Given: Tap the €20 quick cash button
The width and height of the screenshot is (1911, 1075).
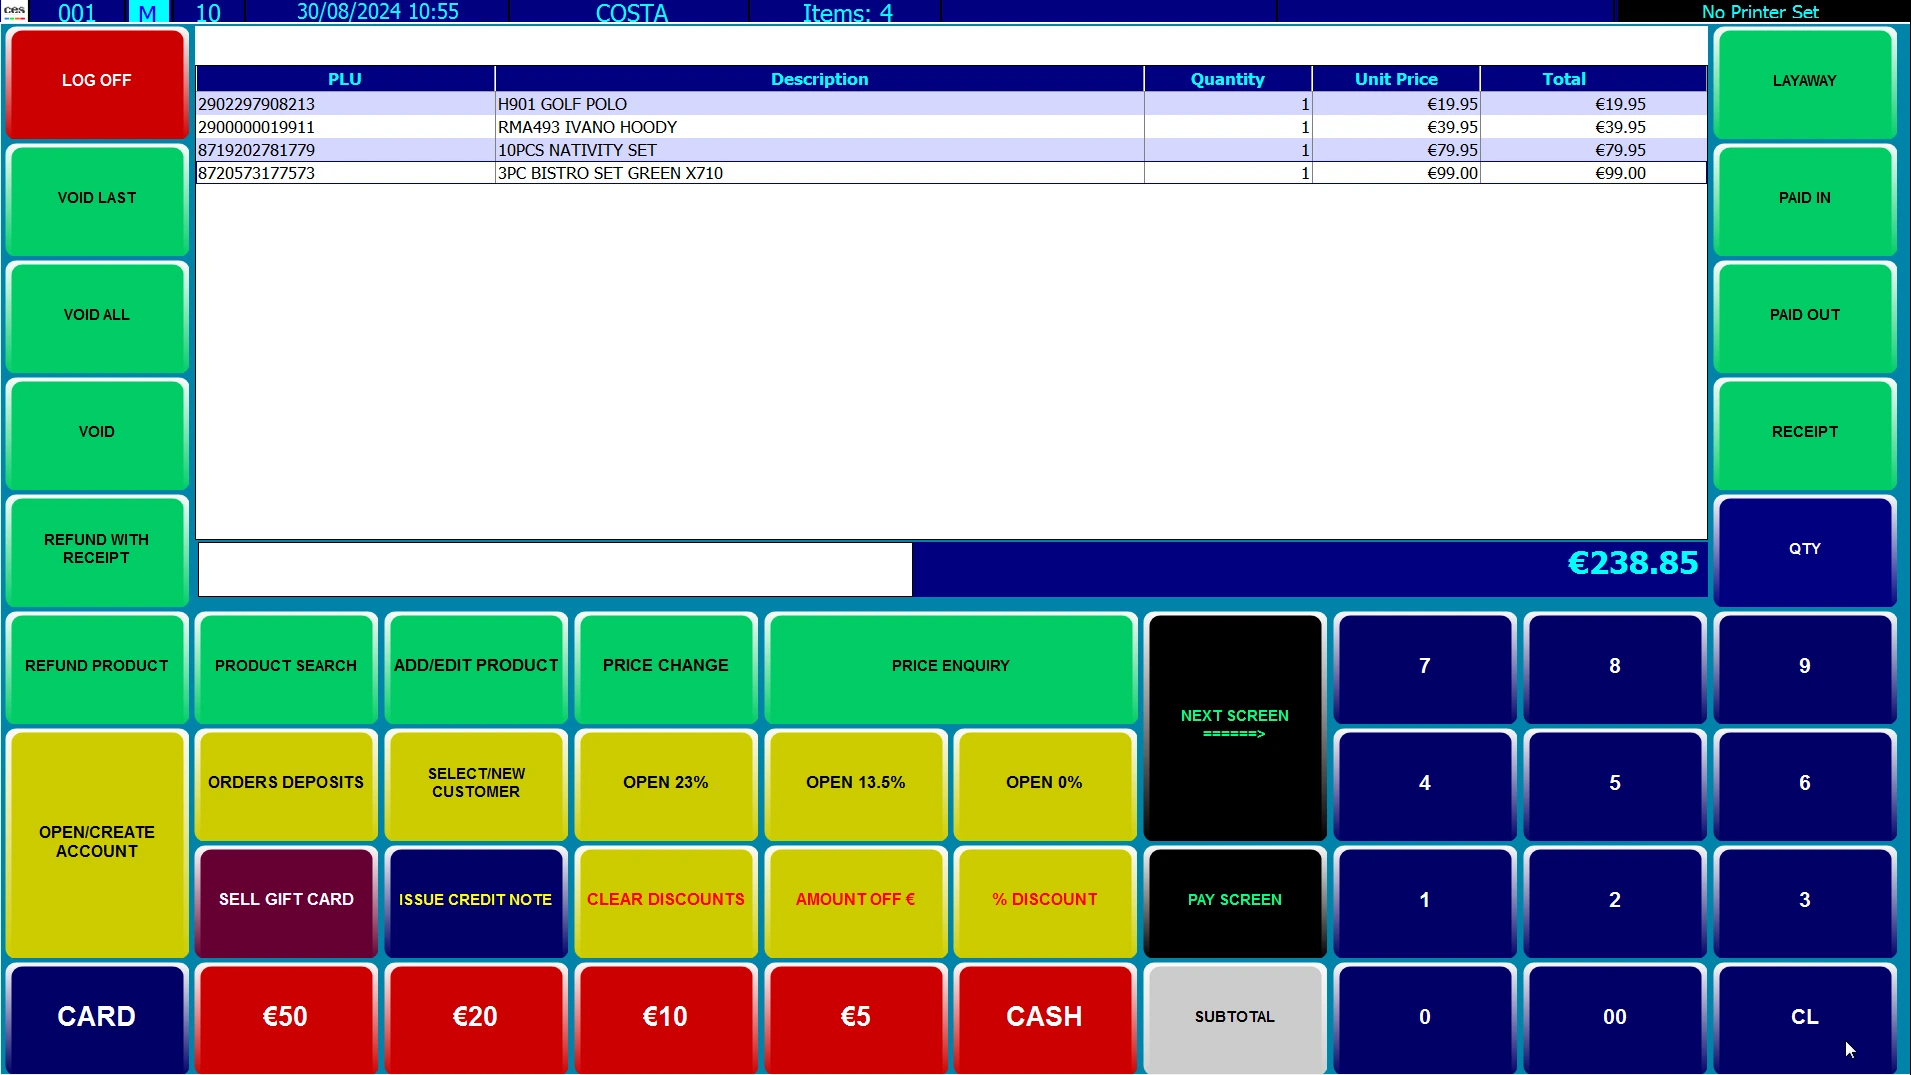Looking at the screenshot, I should 475,1017.
